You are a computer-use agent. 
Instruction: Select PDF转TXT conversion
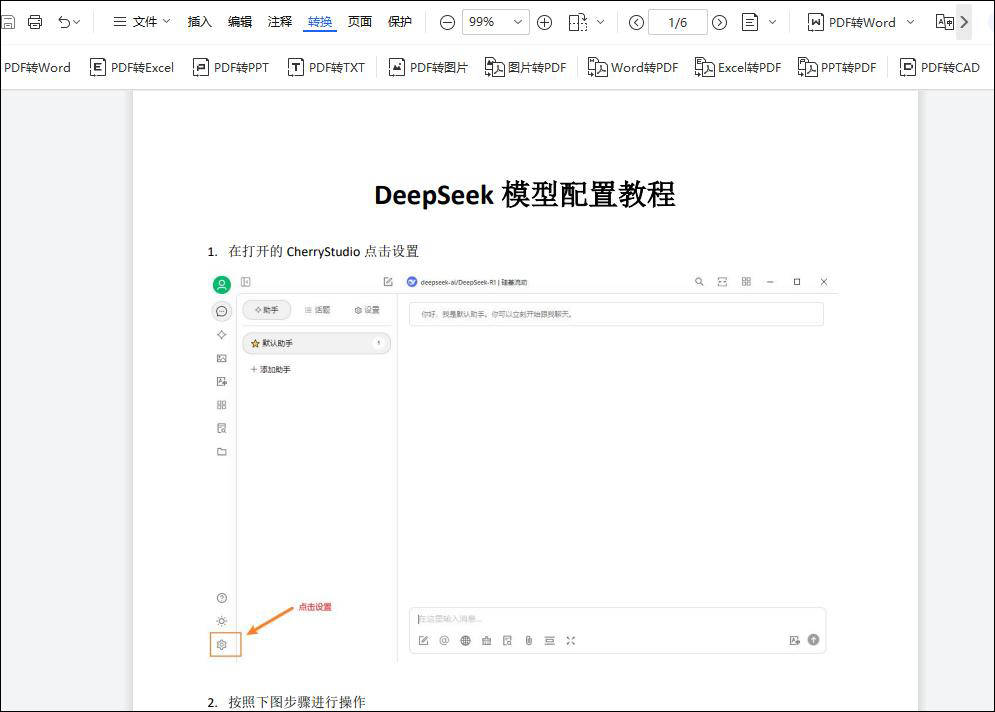tap(326, 67)
